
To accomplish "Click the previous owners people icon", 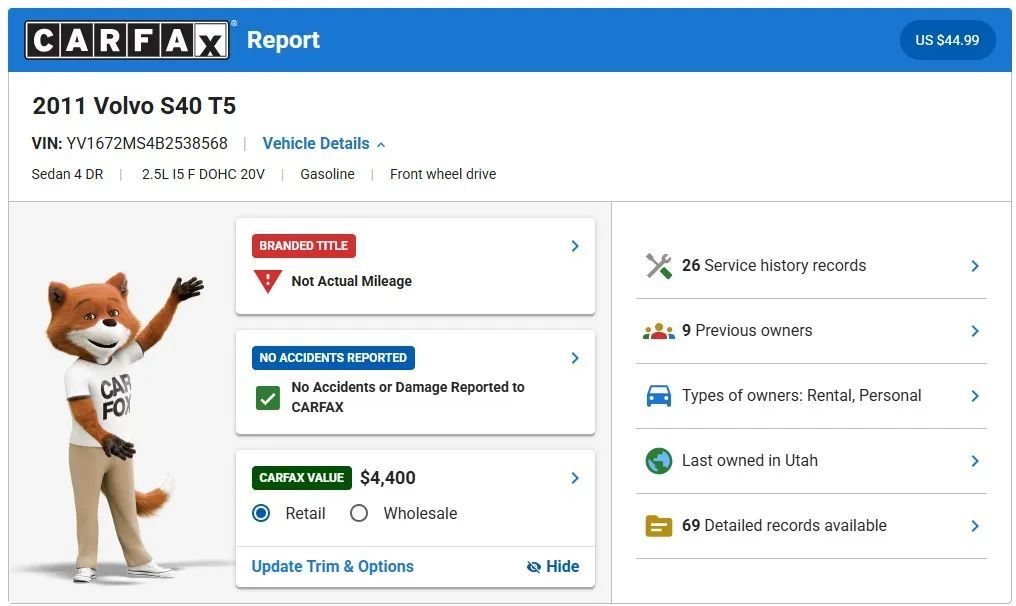I will tap(658, 331).
